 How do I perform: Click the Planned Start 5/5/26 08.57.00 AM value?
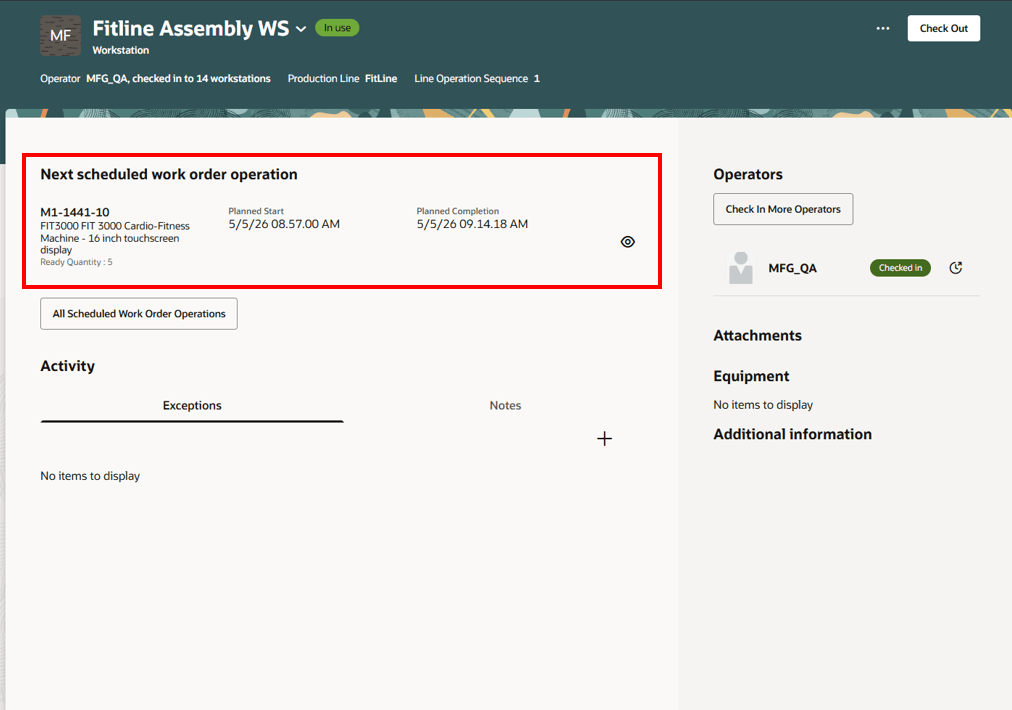click(x=284, y=224)
